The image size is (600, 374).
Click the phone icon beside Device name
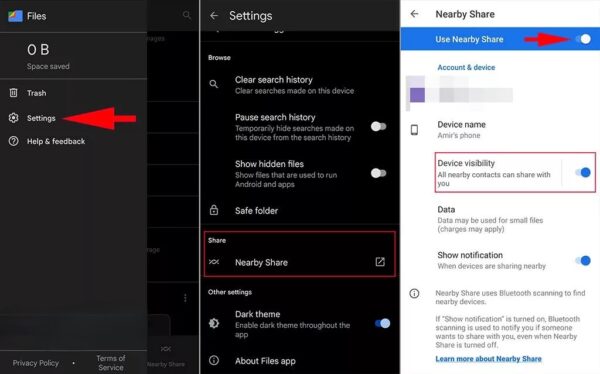(414, 130)
